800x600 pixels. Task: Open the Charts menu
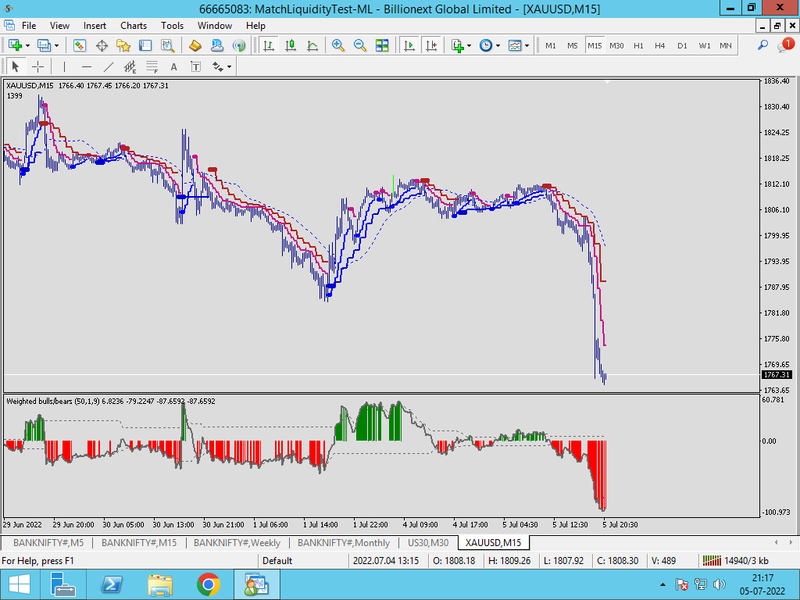point(132,25)
